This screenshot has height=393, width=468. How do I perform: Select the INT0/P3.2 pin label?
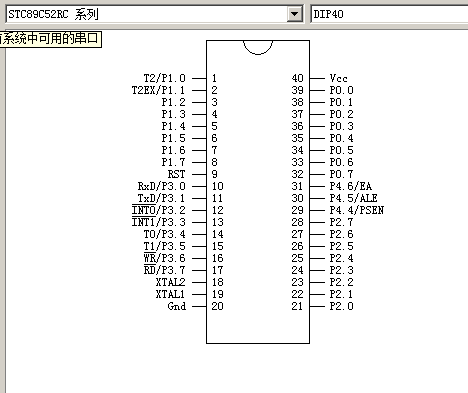(158, 210)
